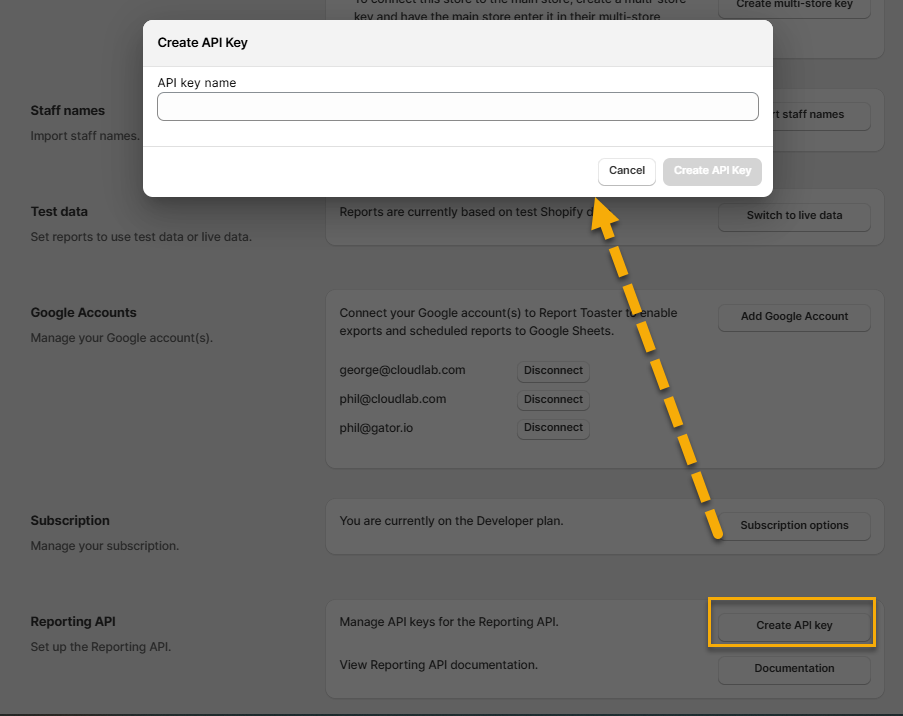903x716 pixels.
Task: Click Create multi-store key button
Action: tap(794, 6)
